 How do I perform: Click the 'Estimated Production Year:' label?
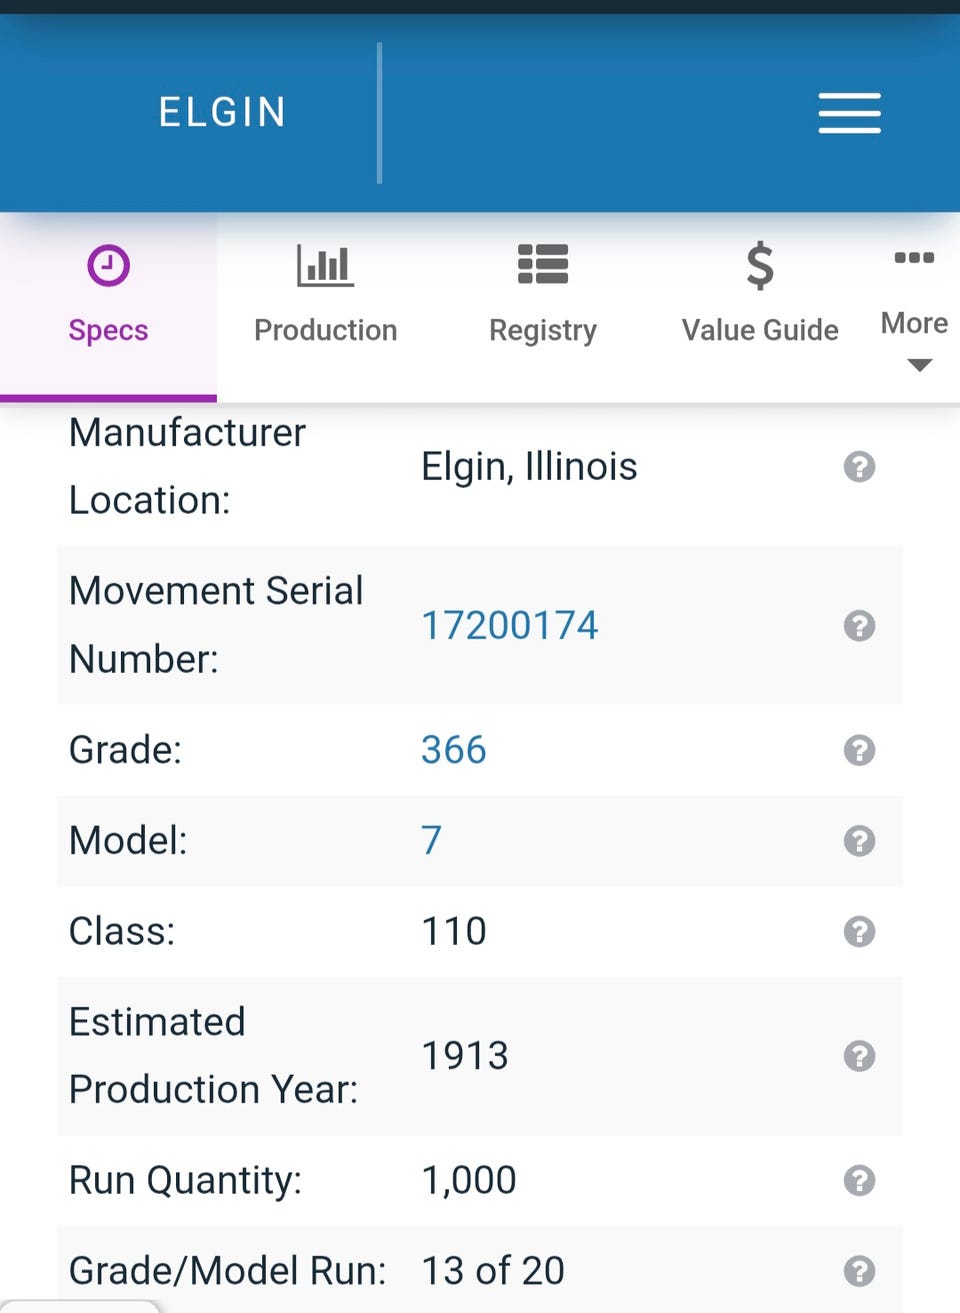pos(213,1056)
